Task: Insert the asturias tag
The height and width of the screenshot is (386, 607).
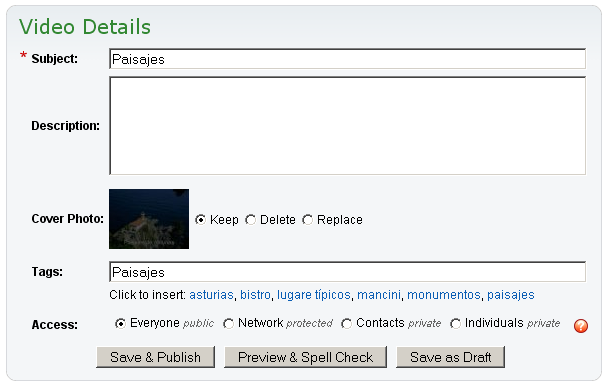Action: tap(211, 295)
